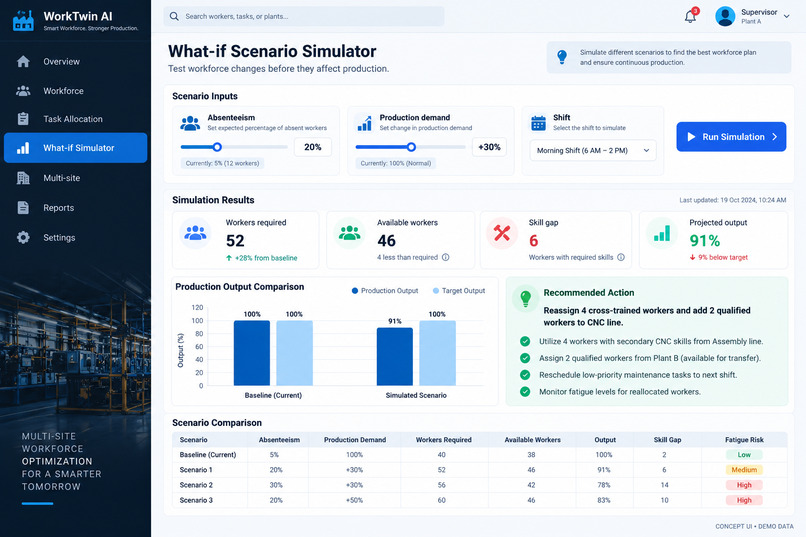Screen dimensions: 806x537
Task: Click the Reports document icon
Action: point(23,208)
